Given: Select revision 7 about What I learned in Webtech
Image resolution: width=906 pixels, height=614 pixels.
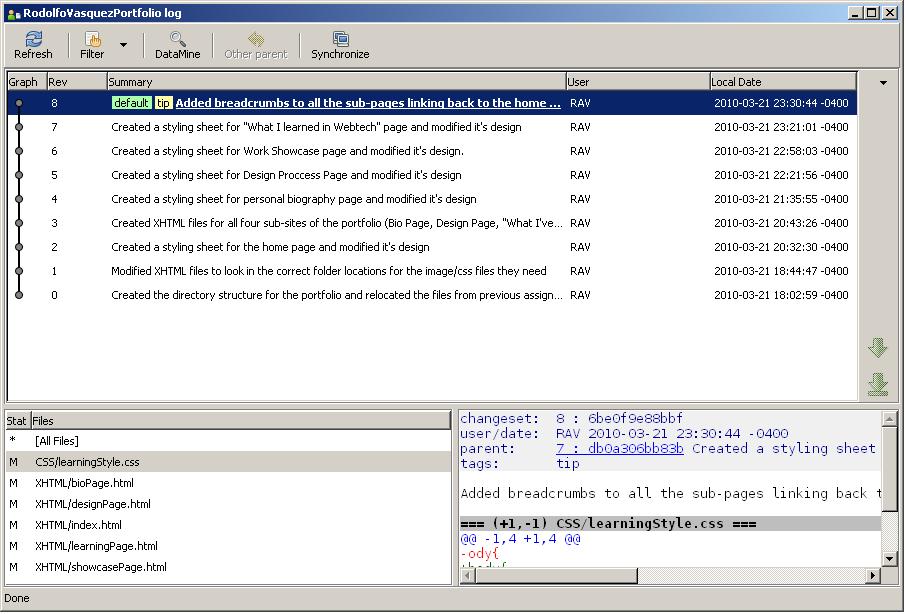Looking at the screenshot, I should click(432, 127).
